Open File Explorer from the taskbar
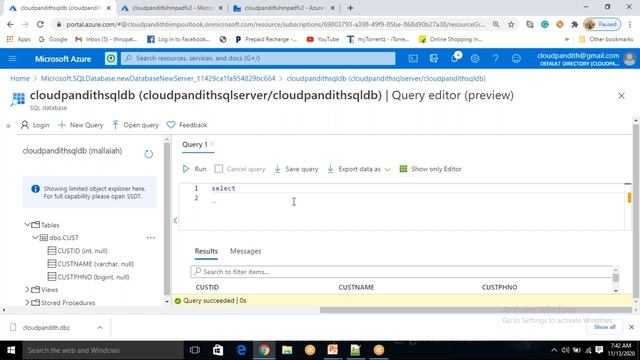The image size is (640, 360). pos(287,350)
